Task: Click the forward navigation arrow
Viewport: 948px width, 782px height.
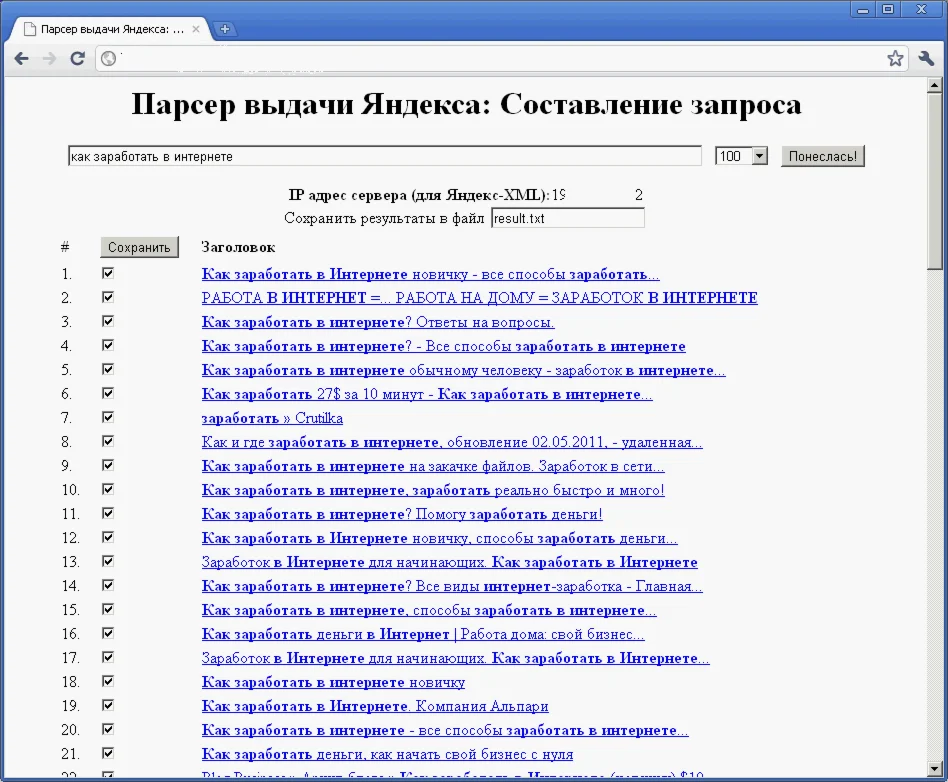Action: [49, 58]
